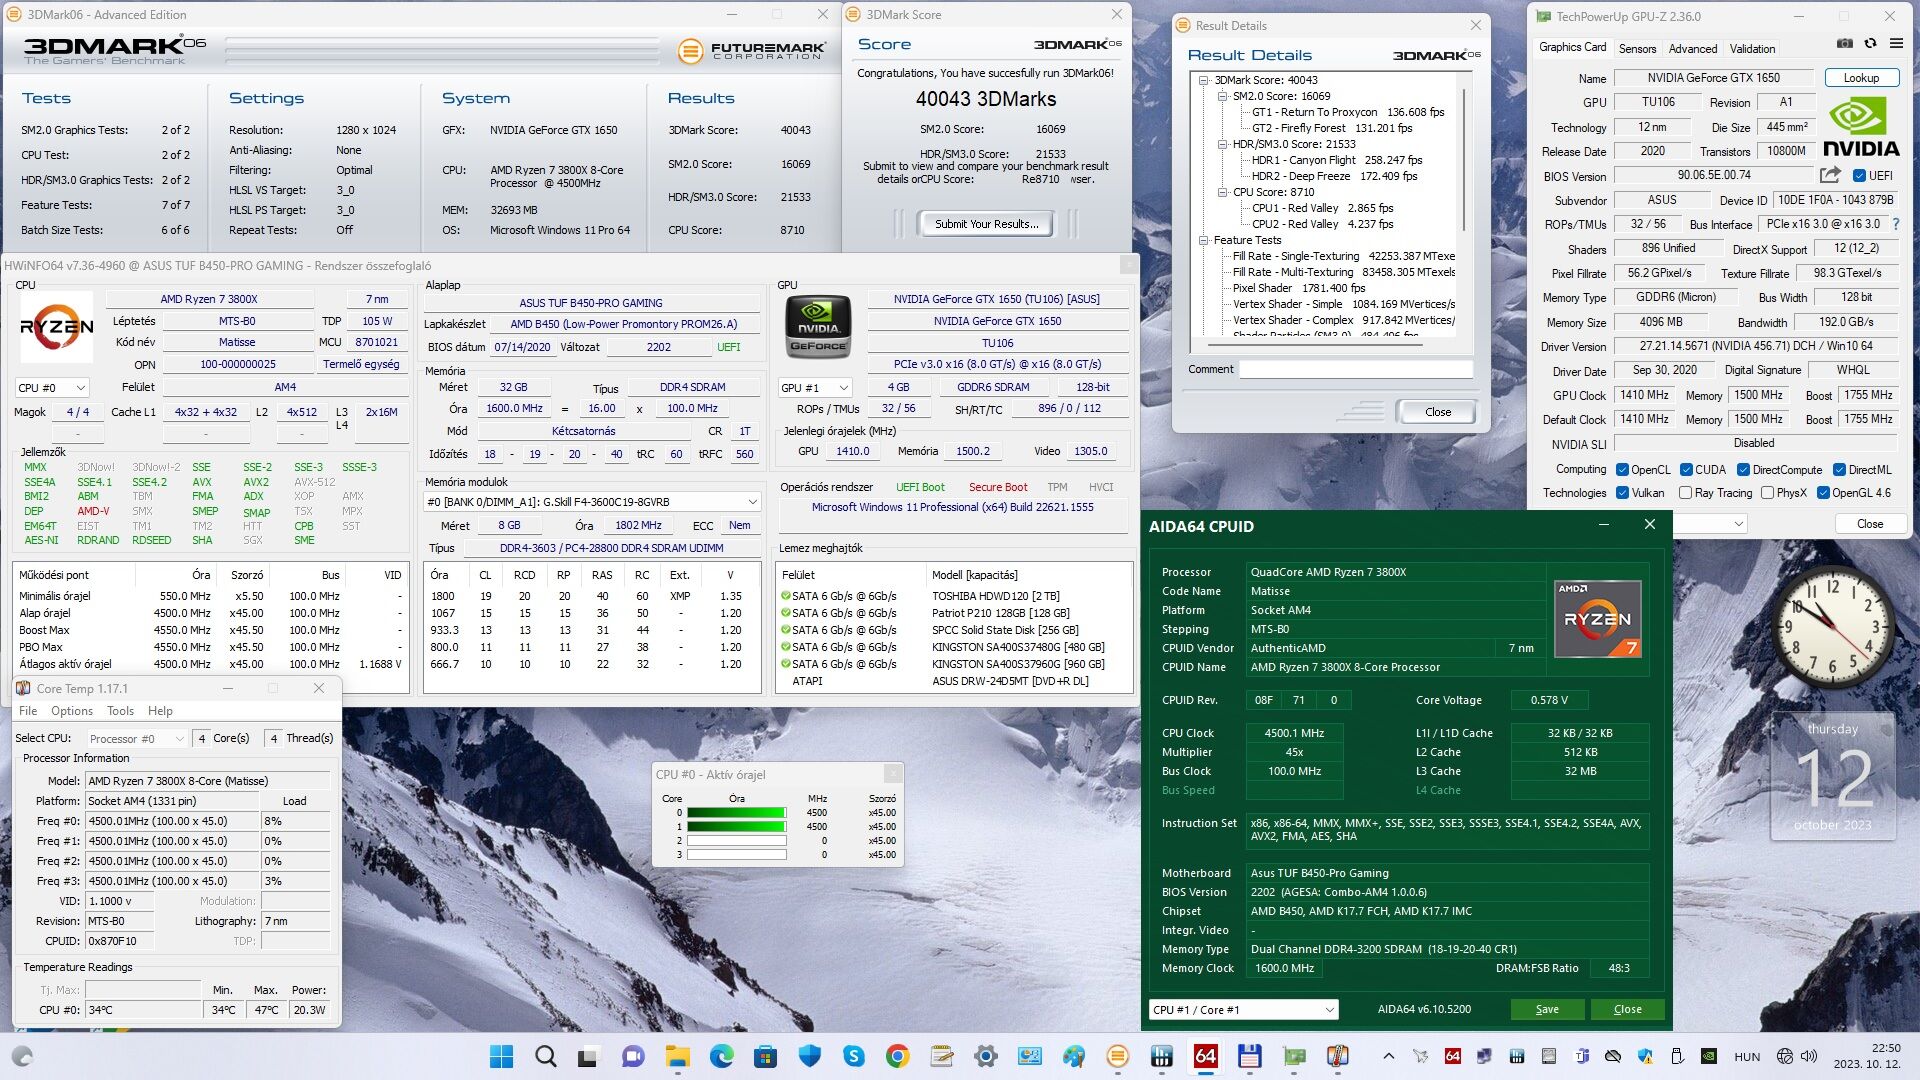The image size is (1920, 1080).
Task: Switch to Core Temp thermometer taskbar icon
Action: point(1338,1056)
